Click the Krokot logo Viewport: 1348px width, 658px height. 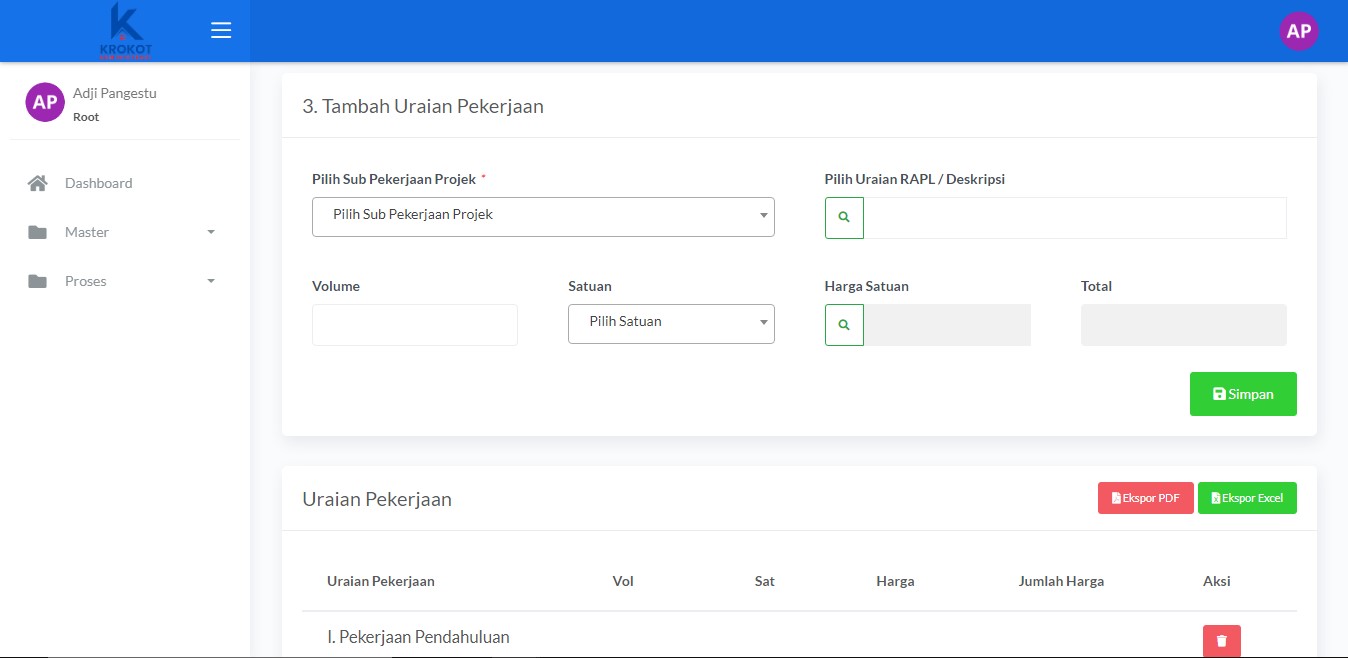pos(126,30)
